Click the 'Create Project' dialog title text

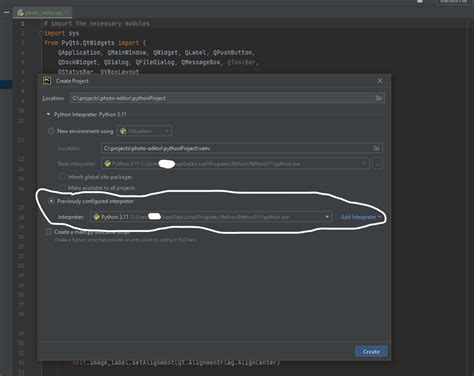tap(72, 81)
